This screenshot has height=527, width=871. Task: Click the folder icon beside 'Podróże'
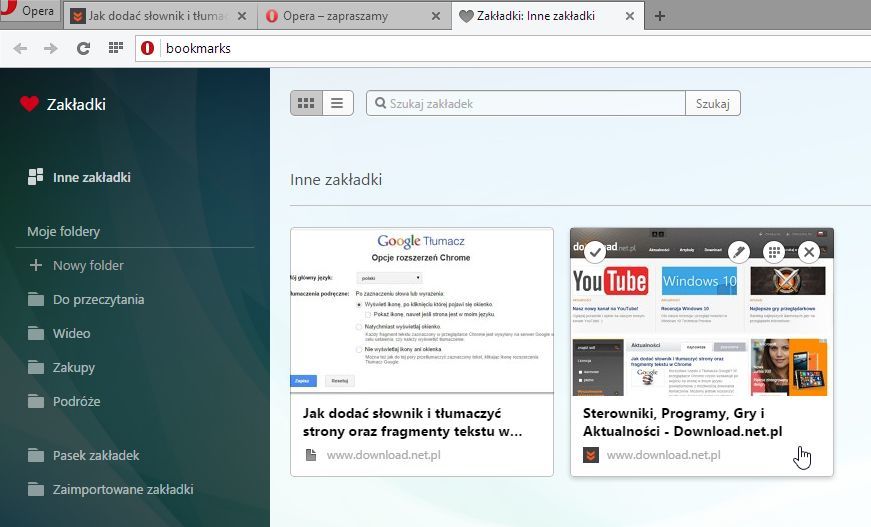pos(36,401)
